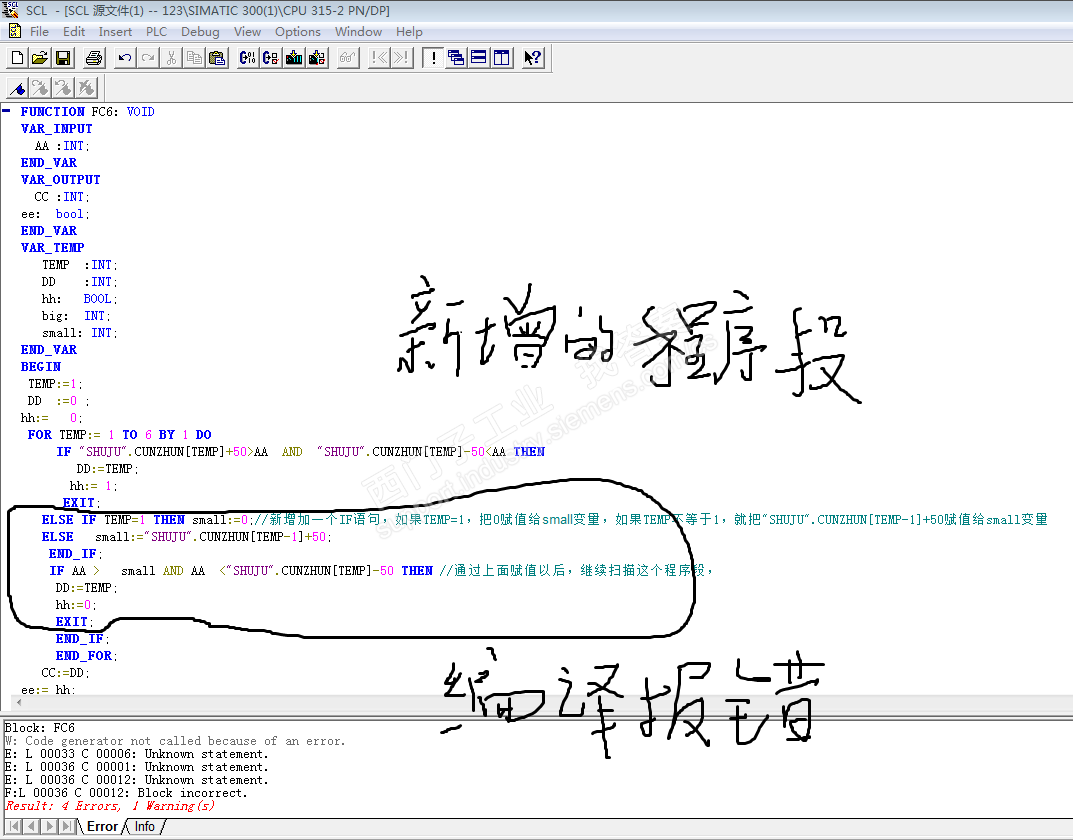Save the SCL source with floppy icon
The height and width of the screenshot is (840, 1073).
coord(63,58)
